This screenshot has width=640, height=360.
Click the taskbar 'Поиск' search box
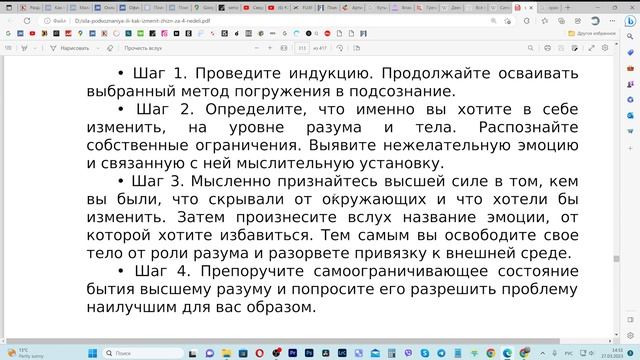pos(143,353)
